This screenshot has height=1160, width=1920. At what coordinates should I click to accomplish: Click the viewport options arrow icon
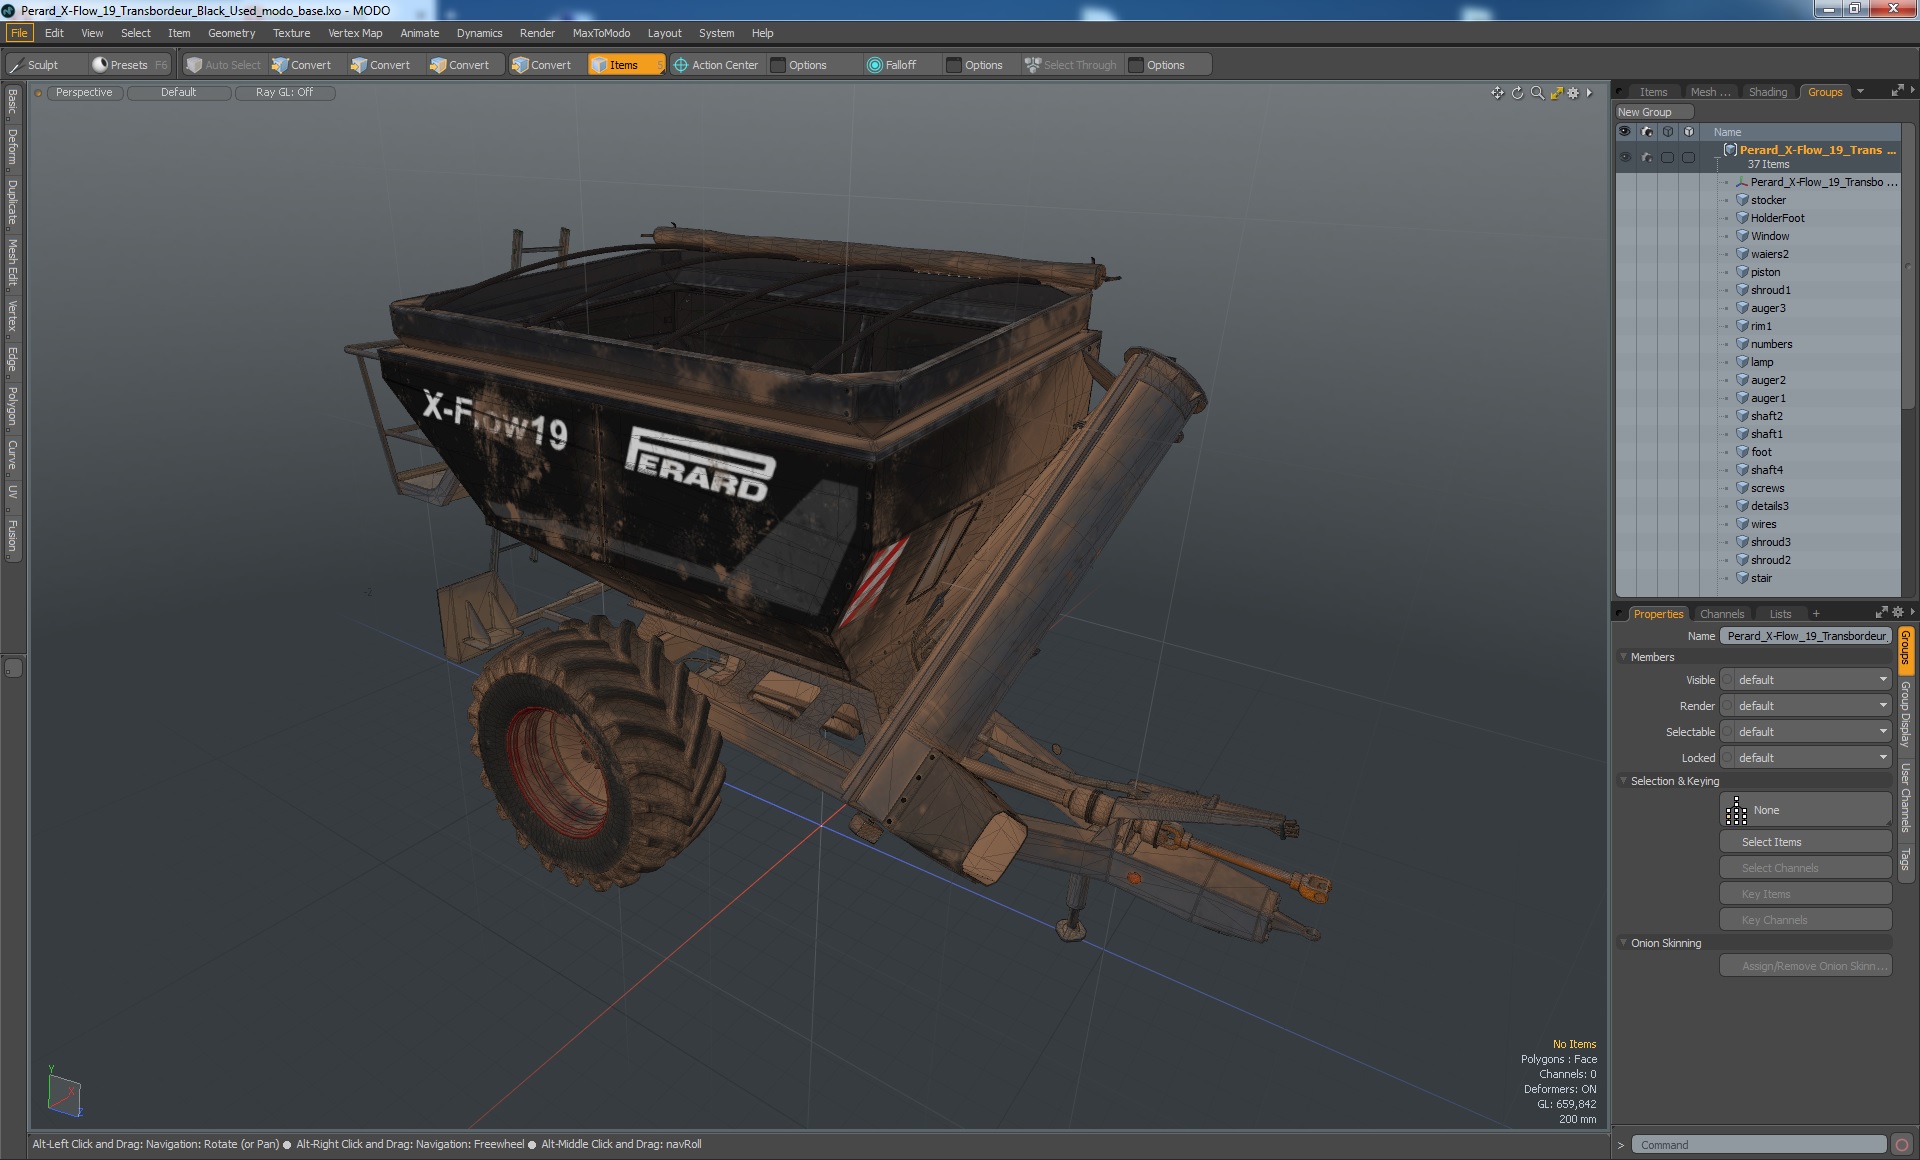1589,93
